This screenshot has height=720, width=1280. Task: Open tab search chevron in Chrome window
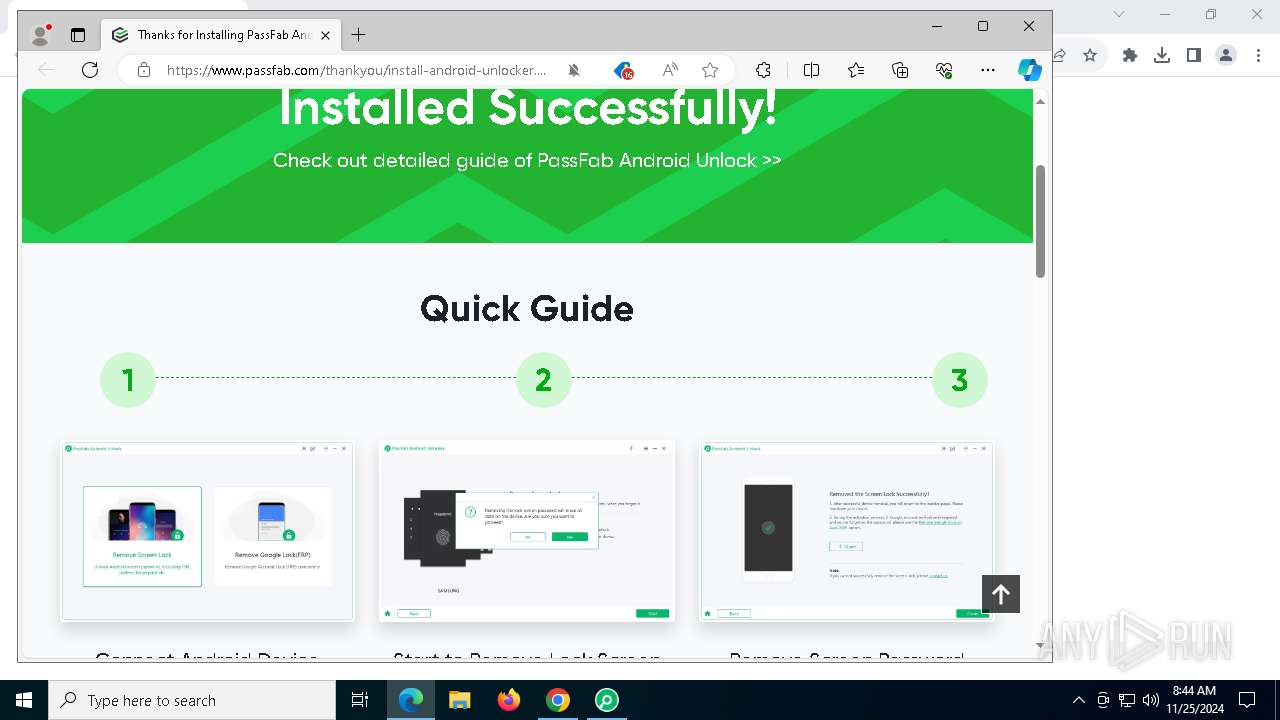click(1119, 14)
